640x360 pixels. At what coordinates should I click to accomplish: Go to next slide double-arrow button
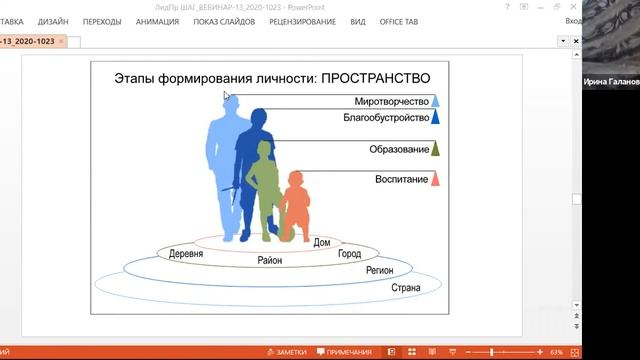coord(576,327)
